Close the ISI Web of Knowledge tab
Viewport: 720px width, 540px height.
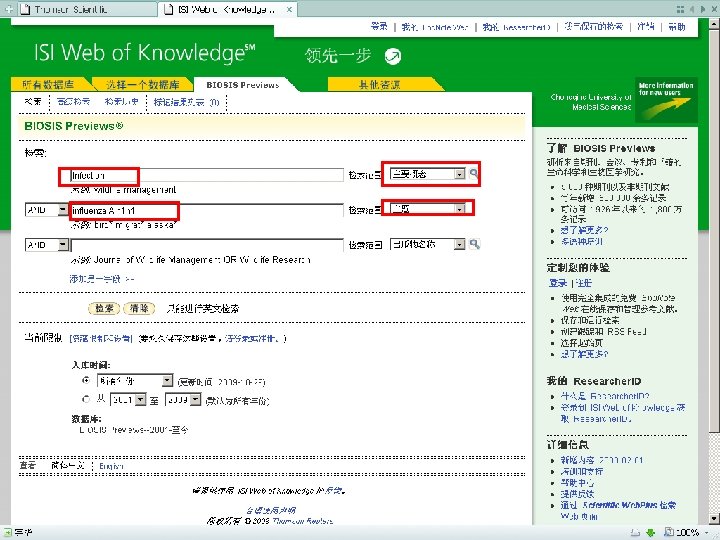tap(289, 9)
